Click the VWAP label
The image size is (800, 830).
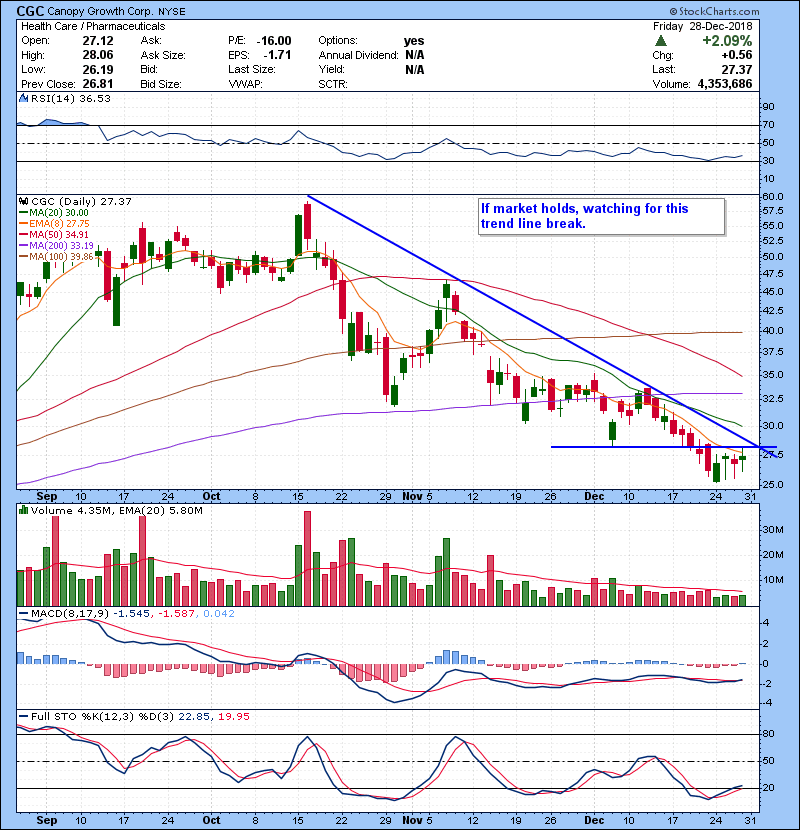(245, 84)
